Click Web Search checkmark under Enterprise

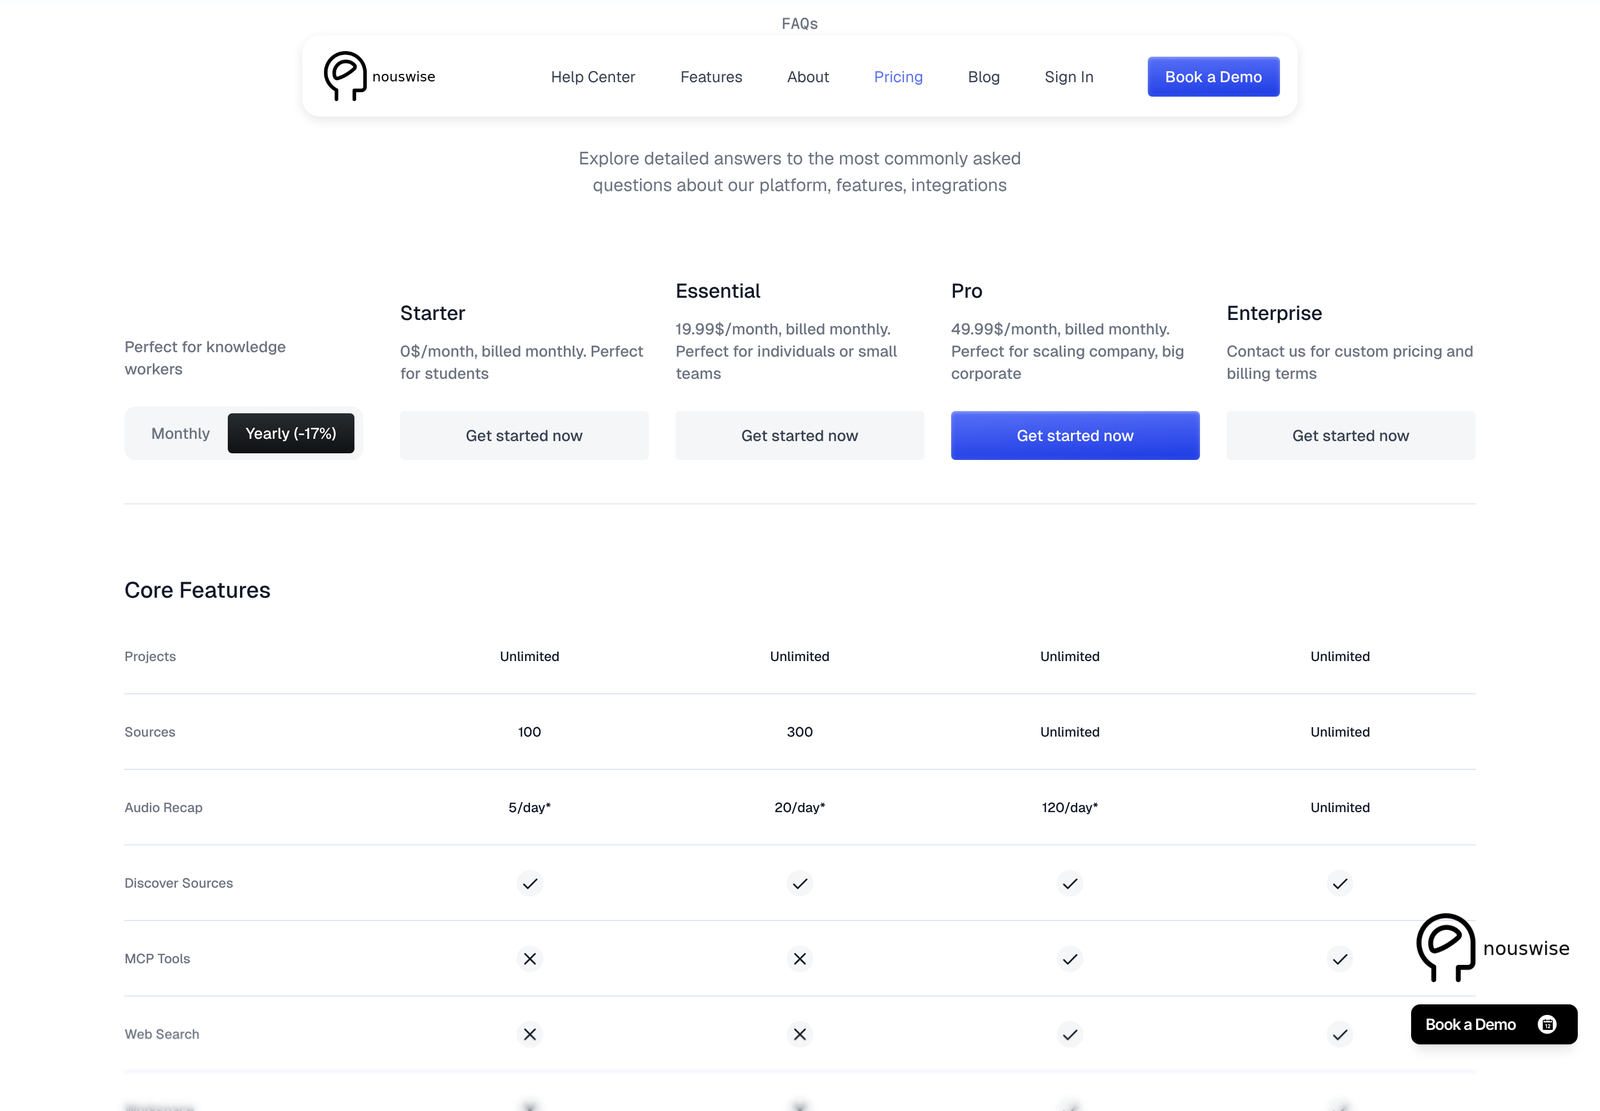[1340, 1034]
